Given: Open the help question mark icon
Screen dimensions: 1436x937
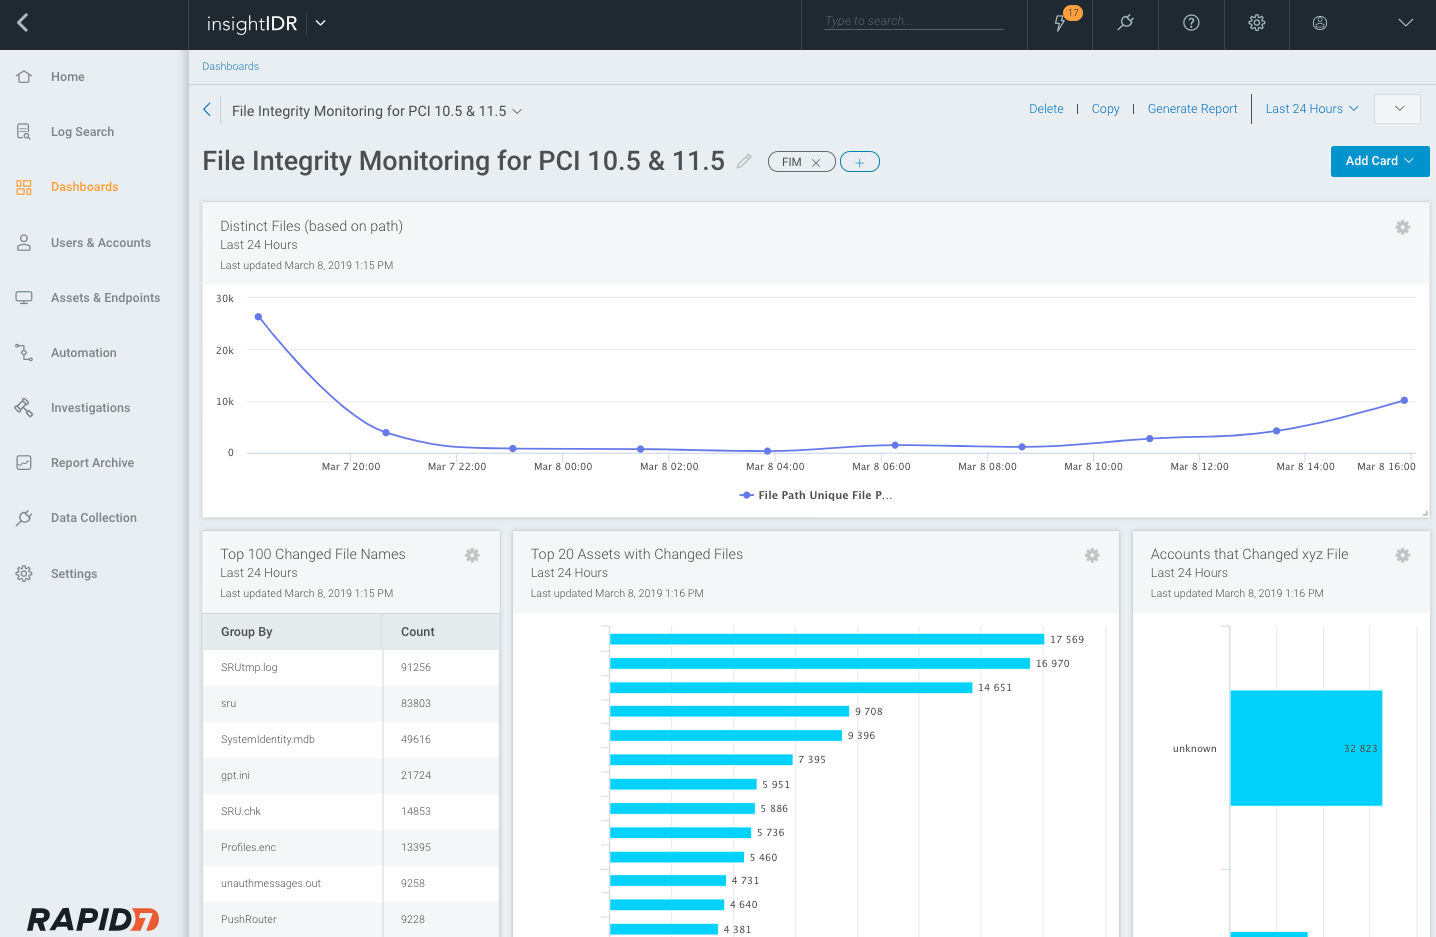Looking at the screenshot, I should pos(1191,23).
